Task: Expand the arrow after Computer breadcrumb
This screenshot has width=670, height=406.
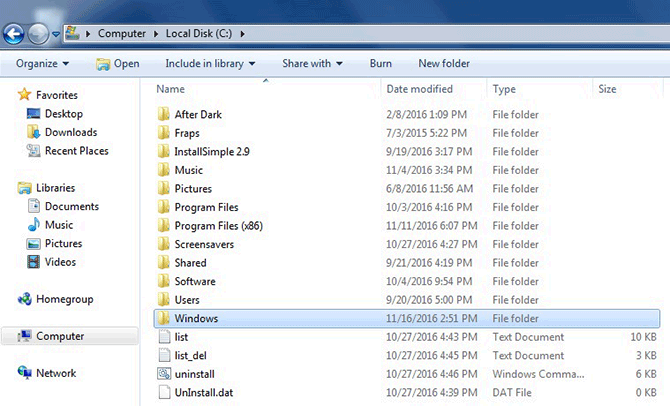Action: (x=156, y=34)
